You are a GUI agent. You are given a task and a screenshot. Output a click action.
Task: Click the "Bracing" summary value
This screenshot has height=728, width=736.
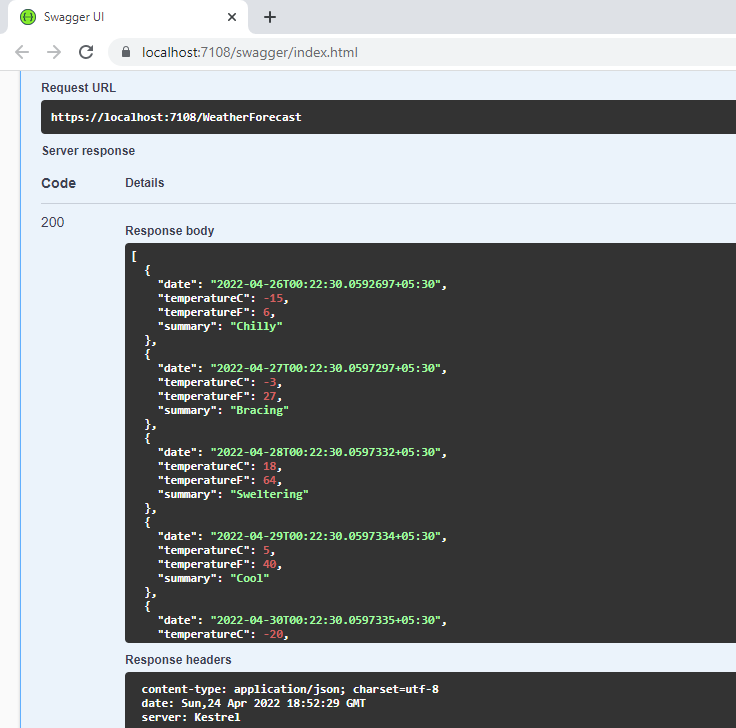click(260, 410)
